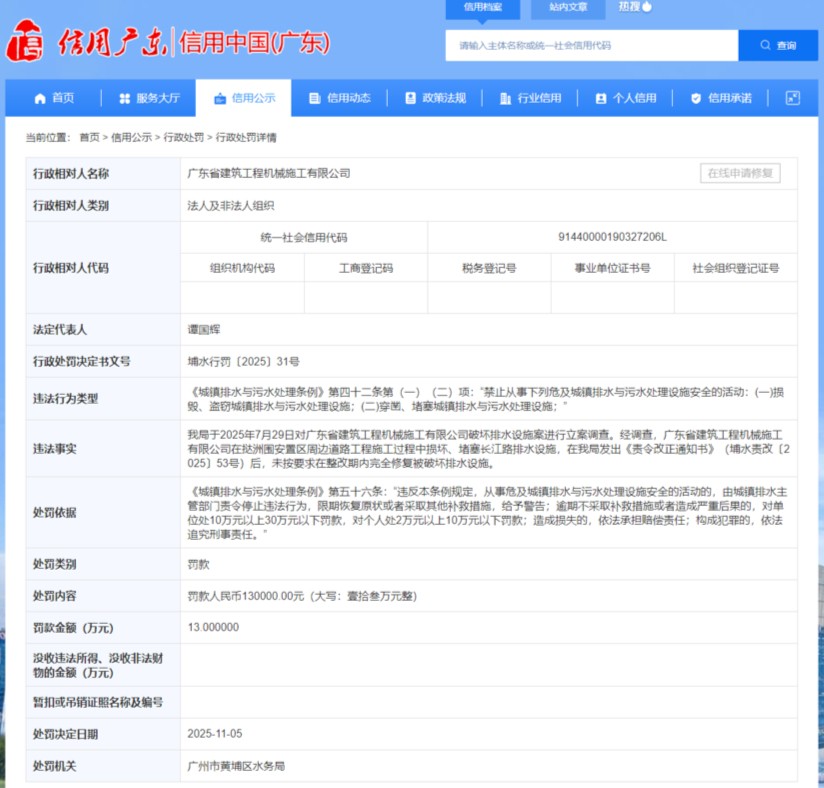Click the building icon beside 行业信用
Viewport: 824px width, 788px height.
[504, 97]
